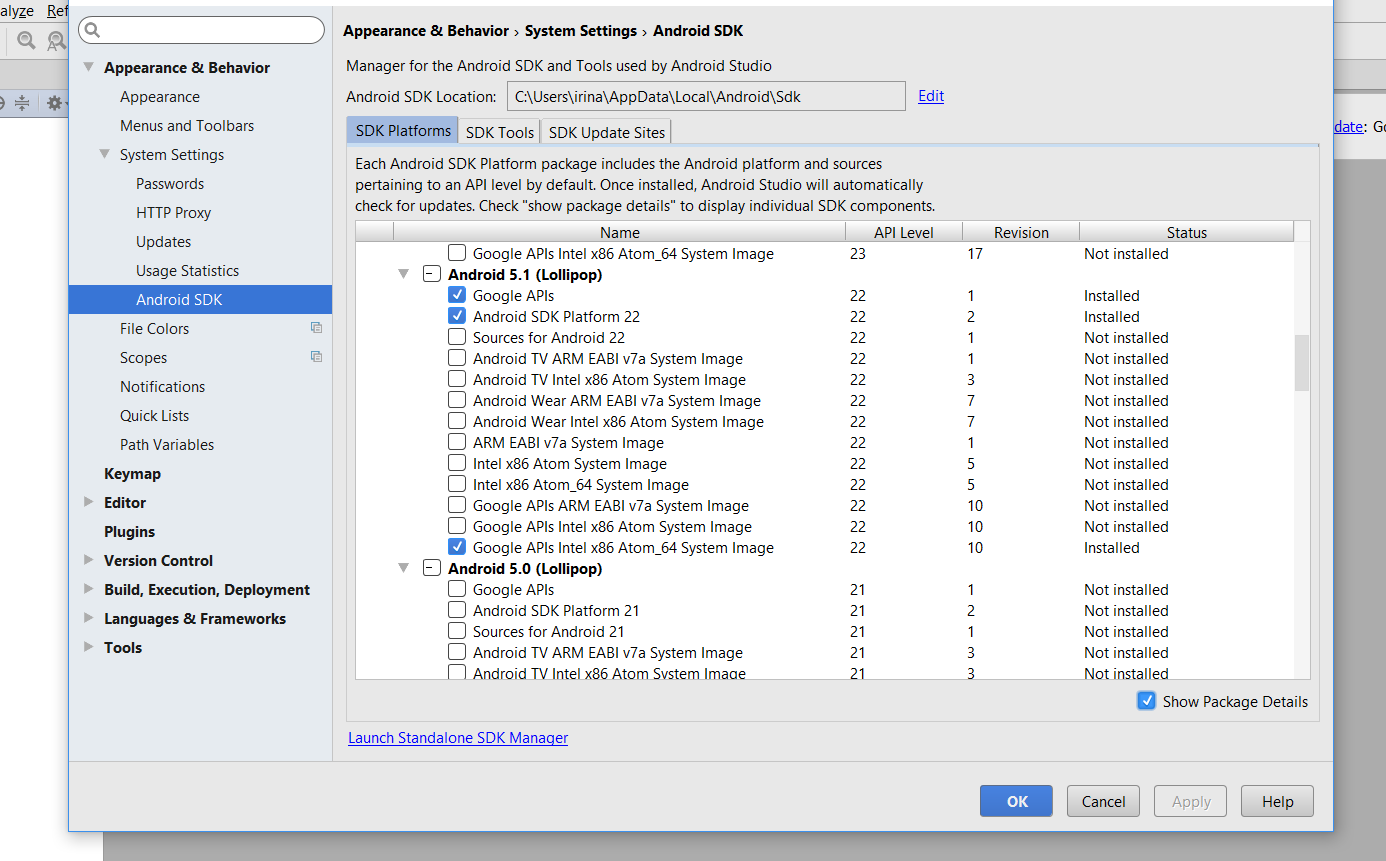Check Android Wear Intel x86 Atom image API 22
The width and height of the screenshot is (1386, 861).
457,421
